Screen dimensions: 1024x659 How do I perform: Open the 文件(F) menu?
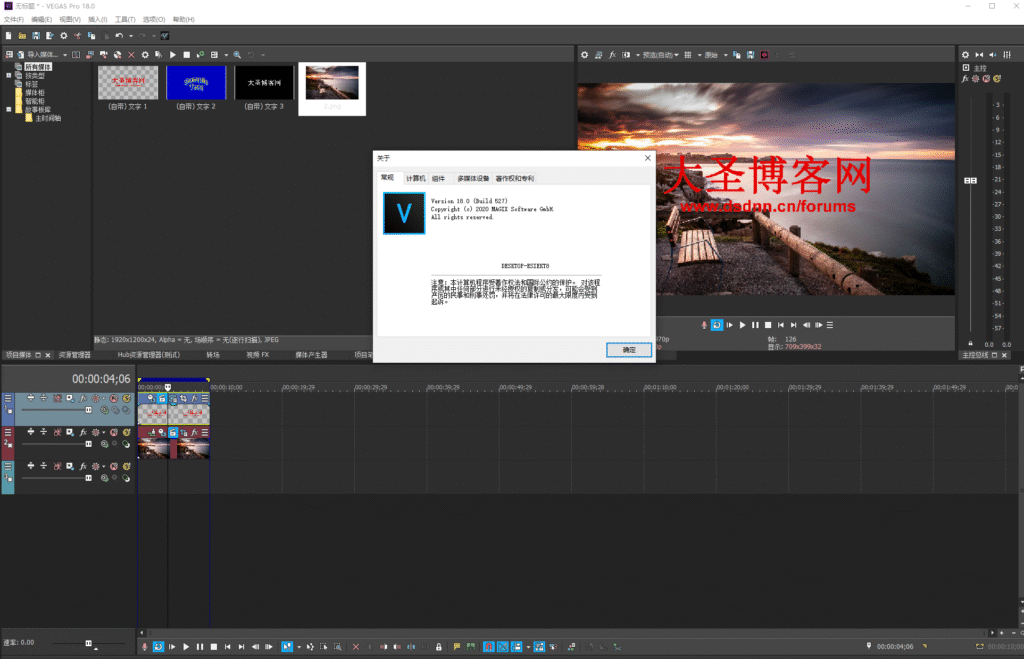(14, 19)
